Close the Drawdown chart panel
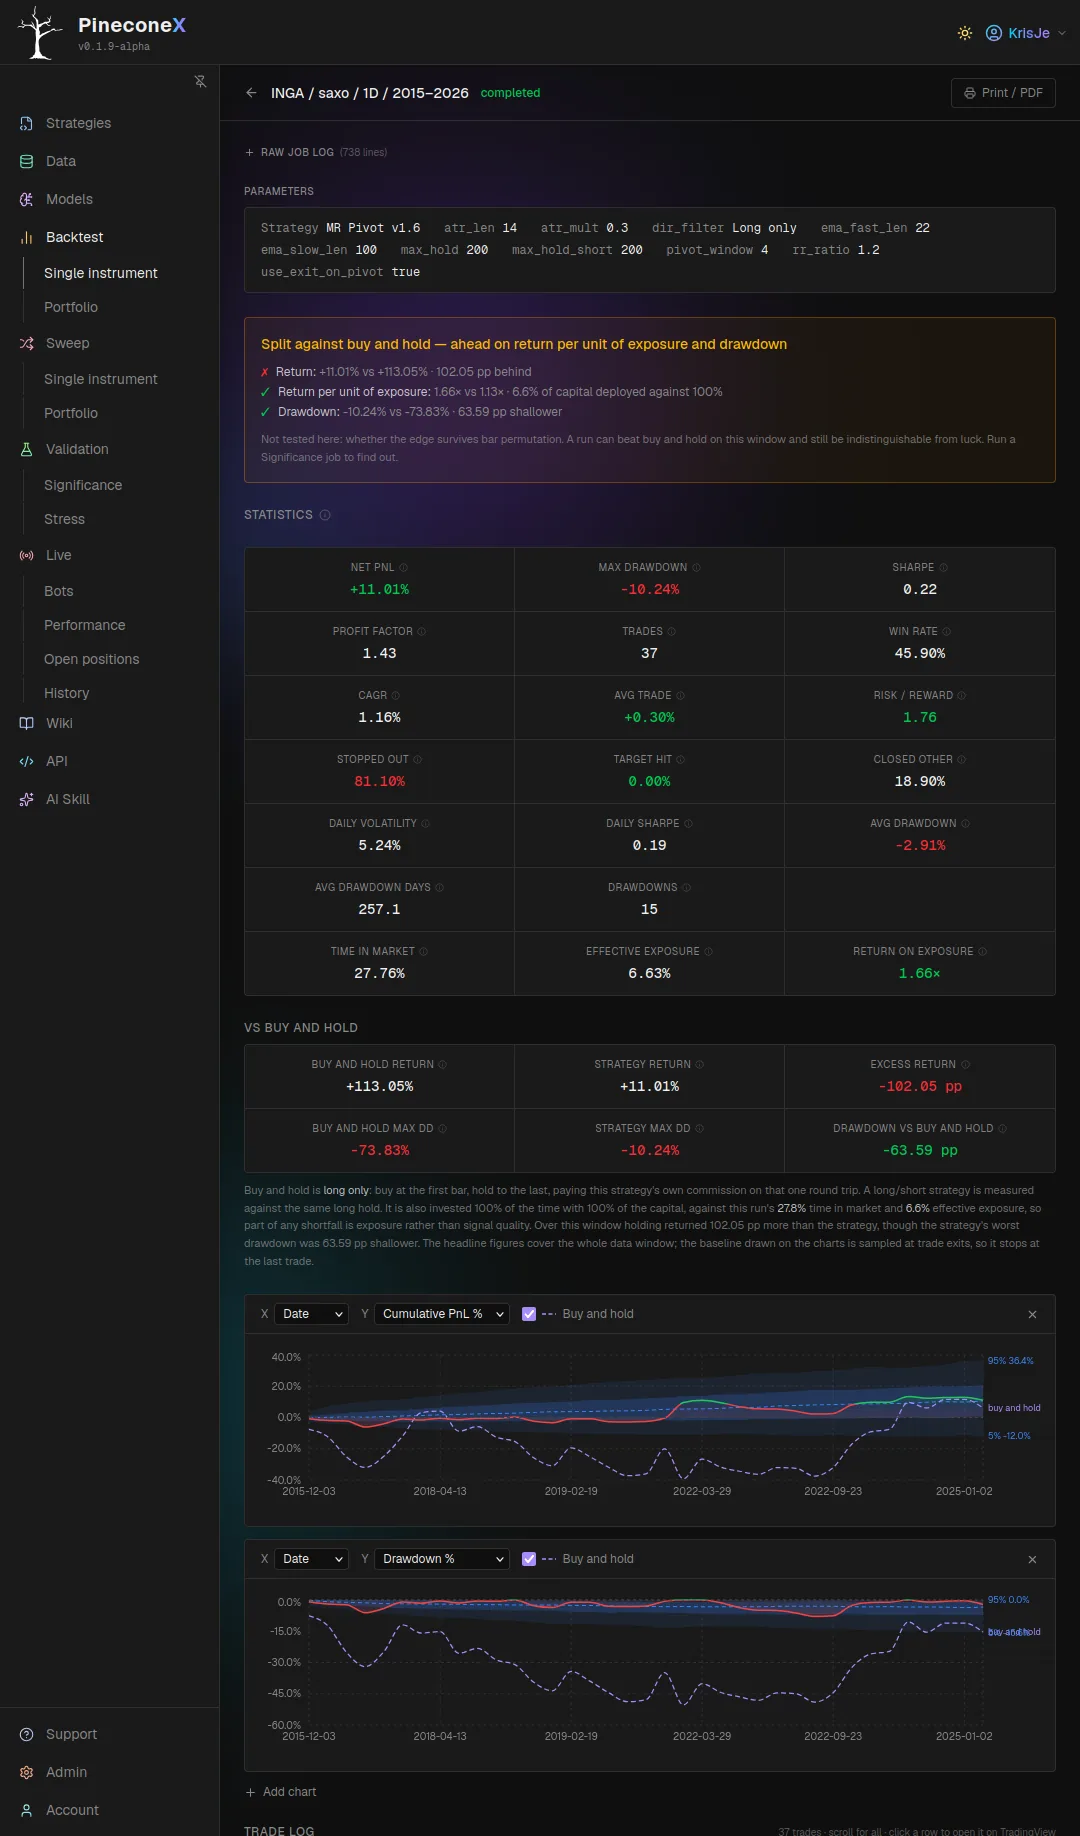Screen dimensions: 1080x1836 [1032, 1559]
